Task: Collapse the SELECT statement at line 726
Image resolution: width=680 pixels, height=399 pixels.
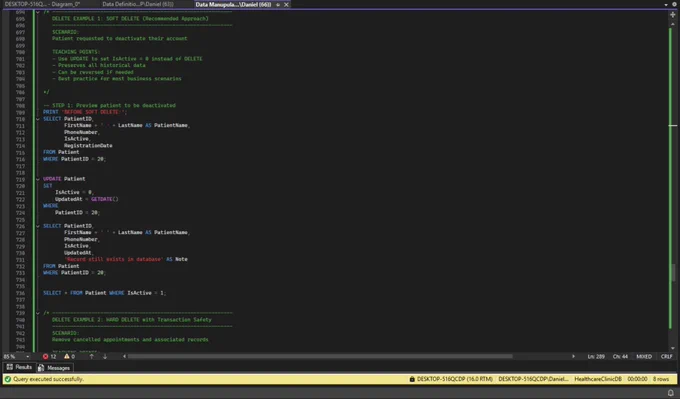Action: pos(38,226)
